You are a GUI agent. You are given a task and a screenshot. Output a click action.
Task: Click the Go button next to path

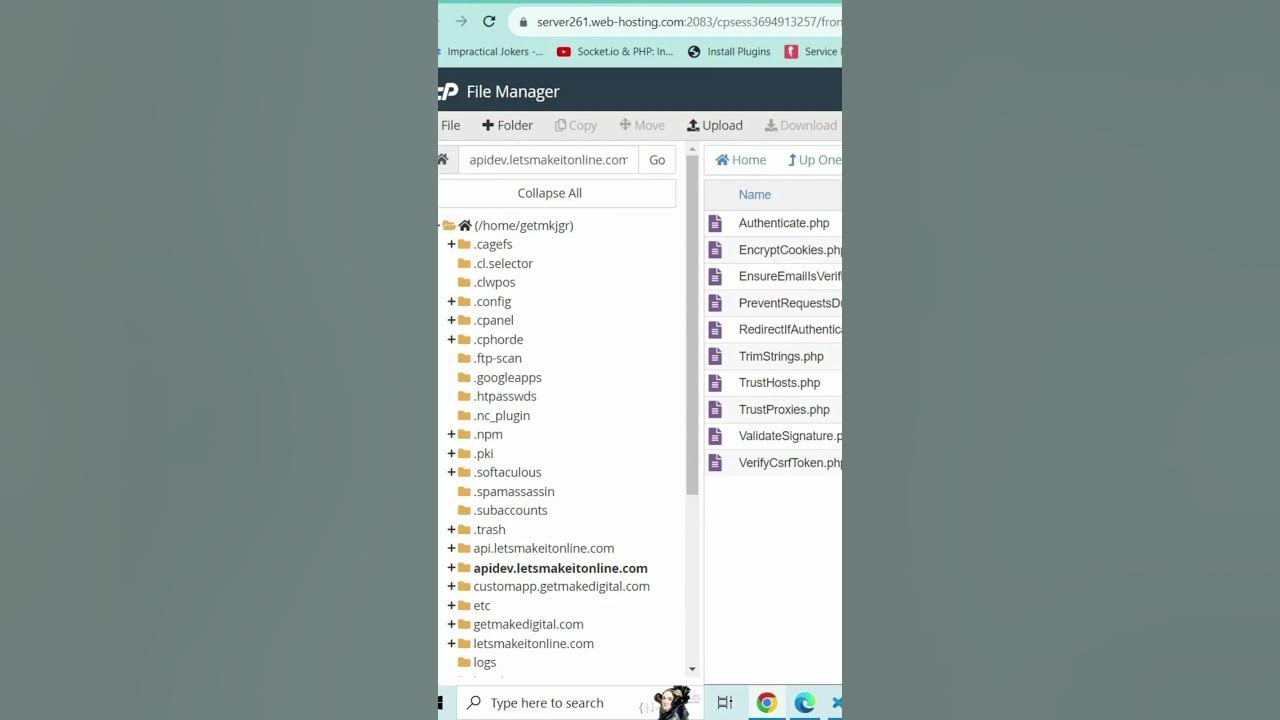tap(657, 160)
